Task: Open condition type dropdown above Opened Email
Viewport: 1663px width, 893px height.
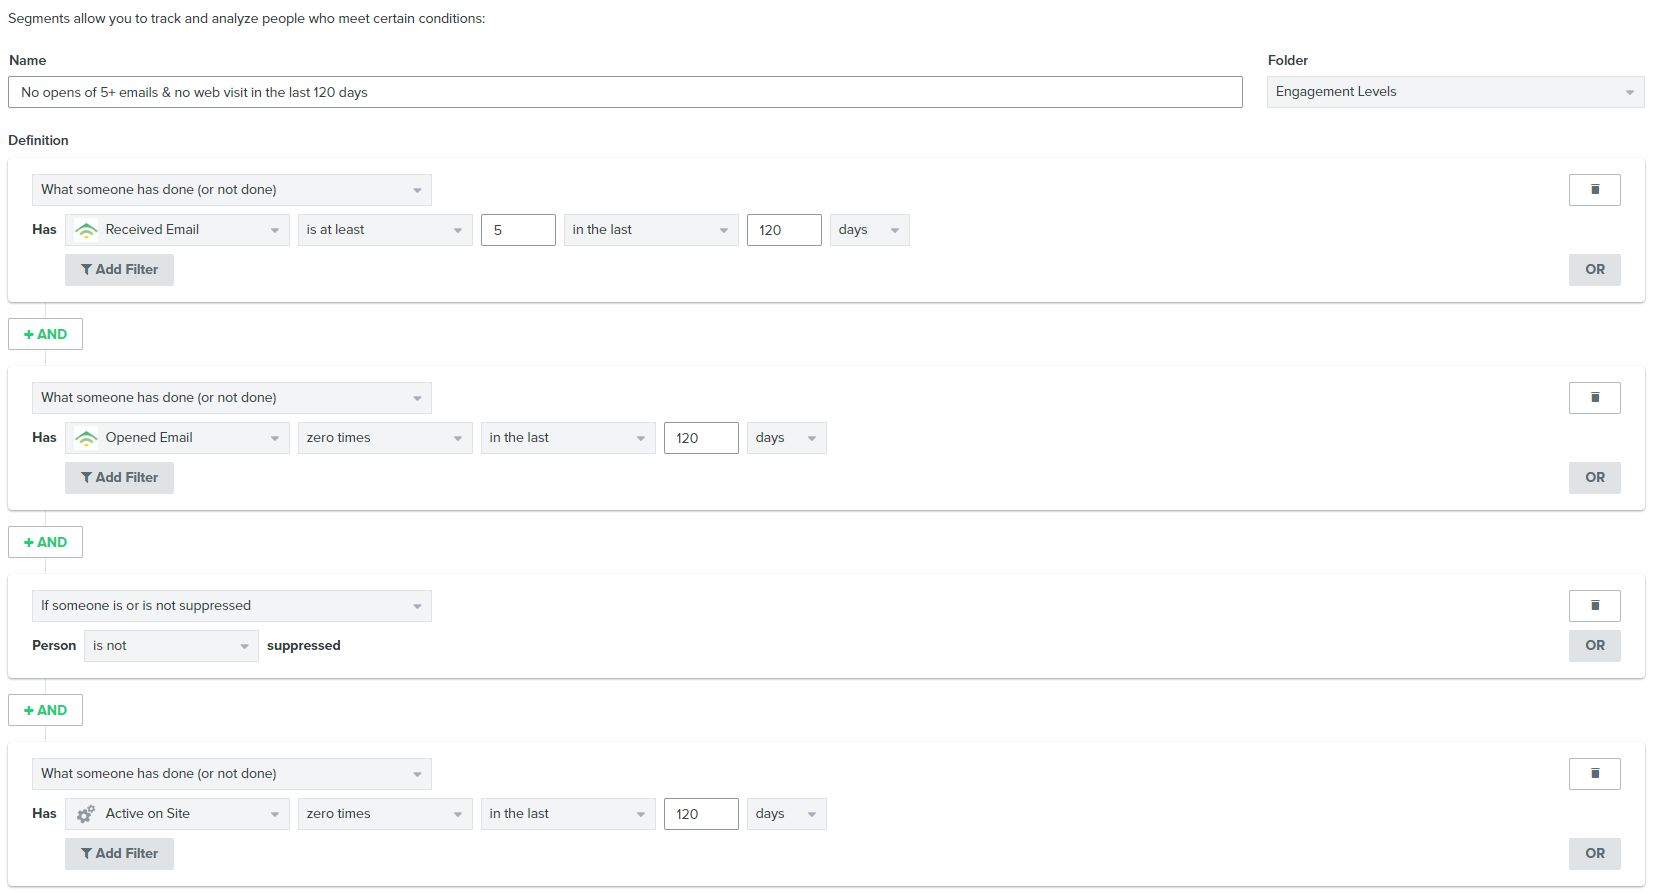Action: [x=232, y=398]
